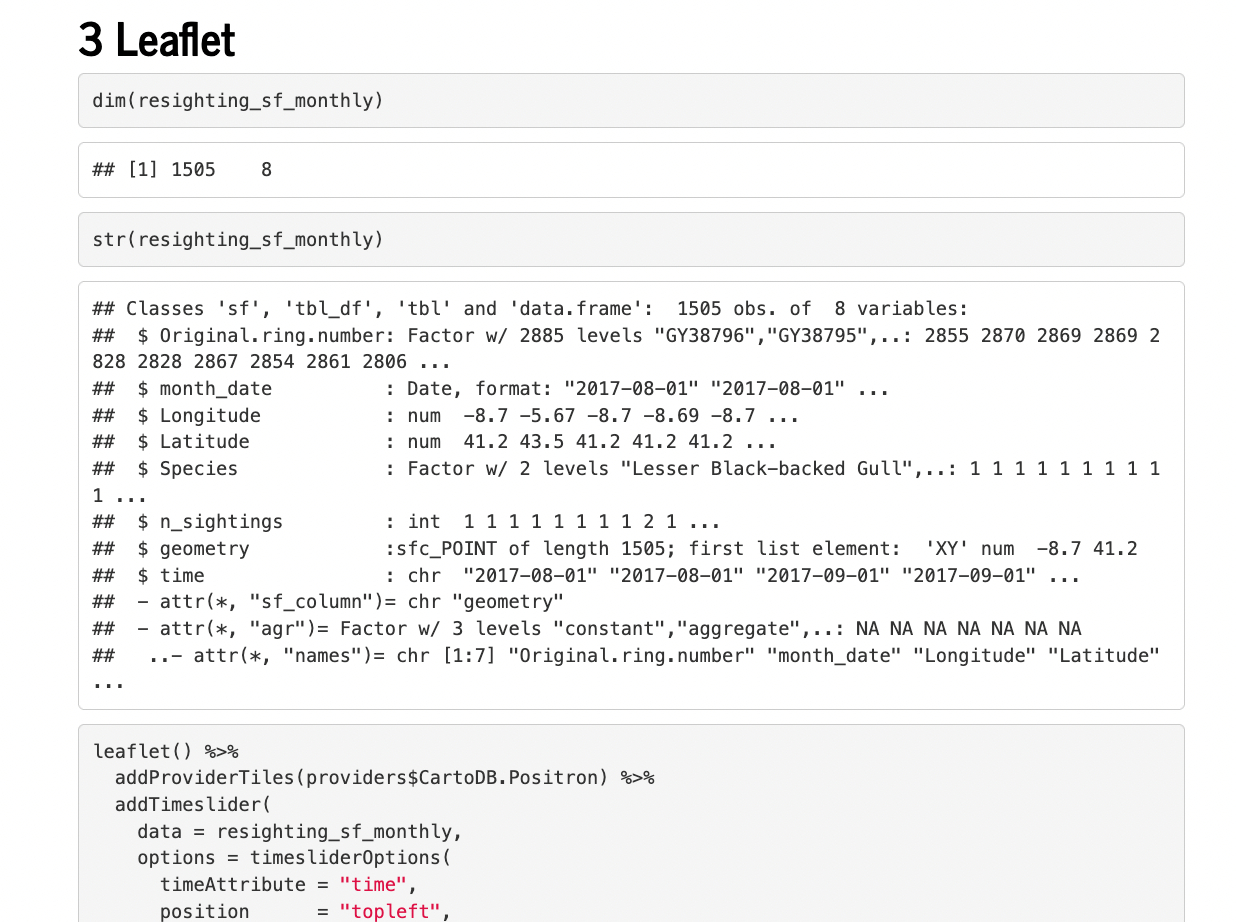Click the attr "names" output line
1236x922 pixels.
(625, 656)
